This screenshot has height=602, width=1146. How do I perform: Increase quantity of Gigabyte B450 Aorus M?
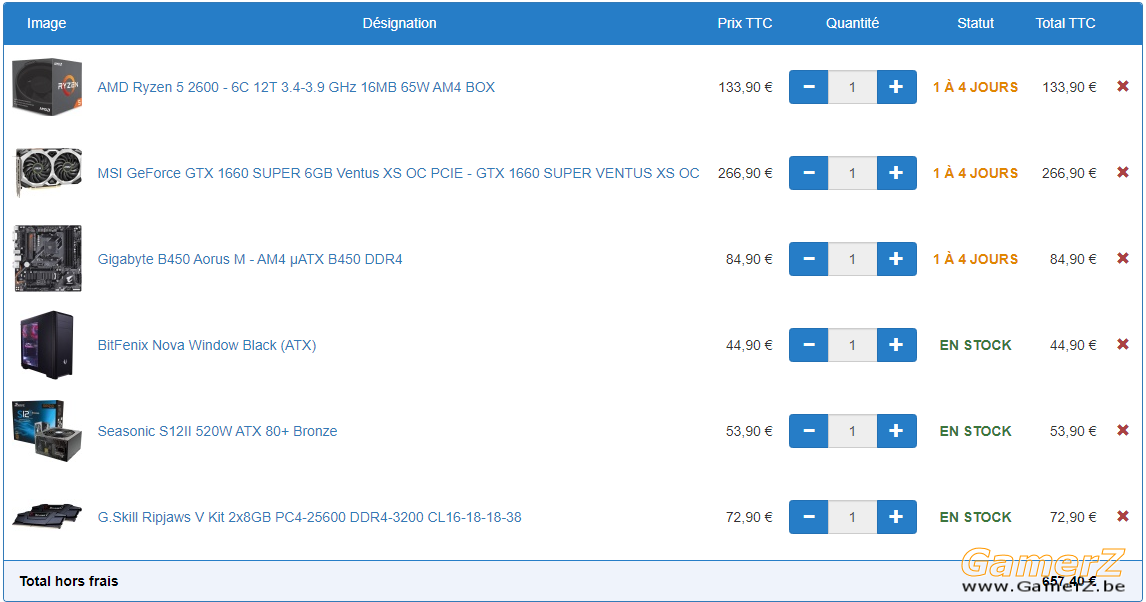[896, 259]
